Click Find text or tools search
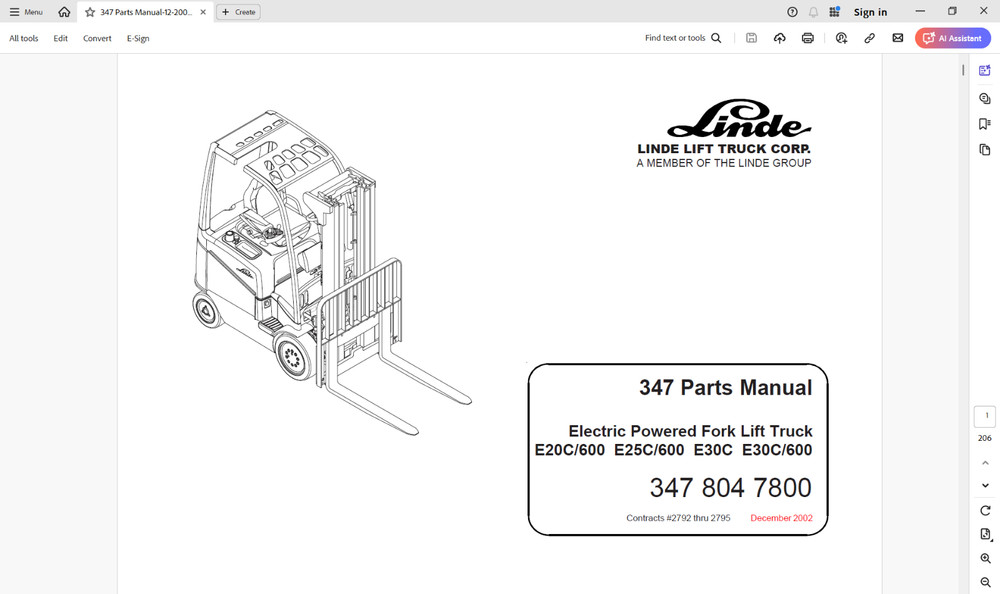This screenshot has height=594, width=1000. pos(683,38)
